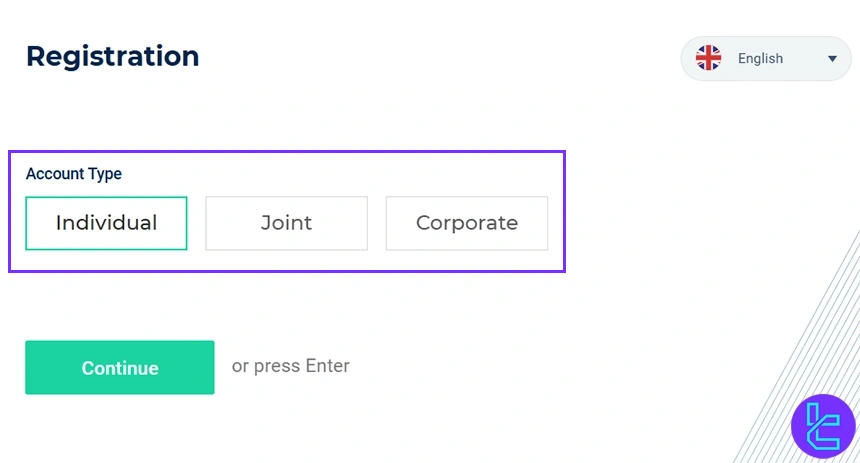Select the Corporate account type

tap(466, 223)
